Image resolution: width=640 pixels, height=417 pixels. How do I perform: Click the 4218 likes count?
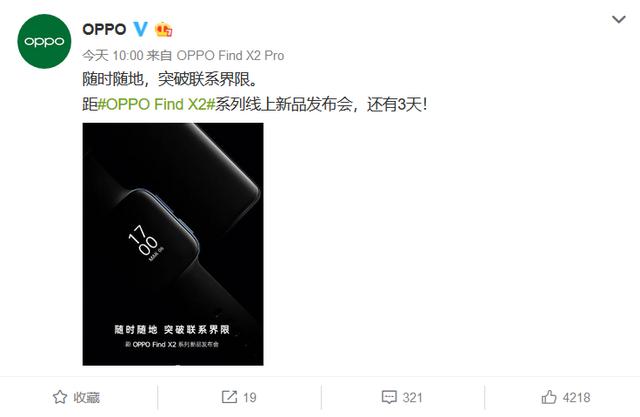576,397
